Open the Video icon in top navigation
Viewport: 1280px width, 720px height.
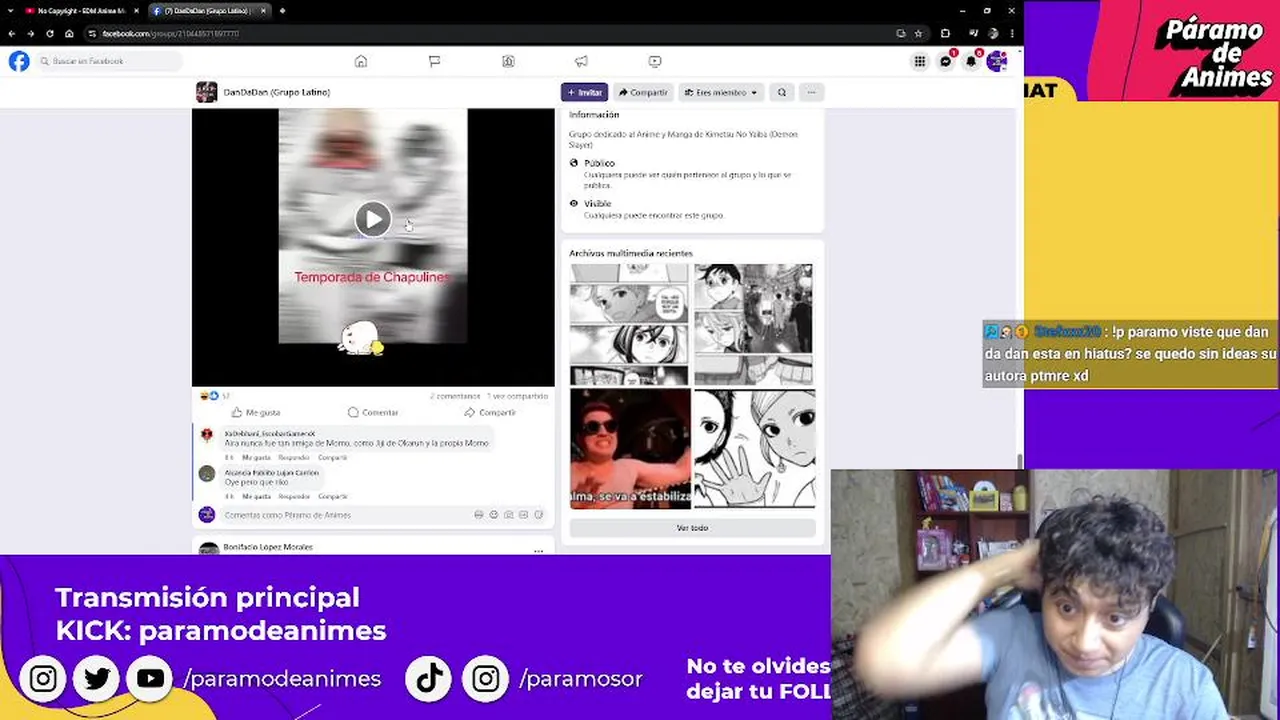(x=655, y=61)
